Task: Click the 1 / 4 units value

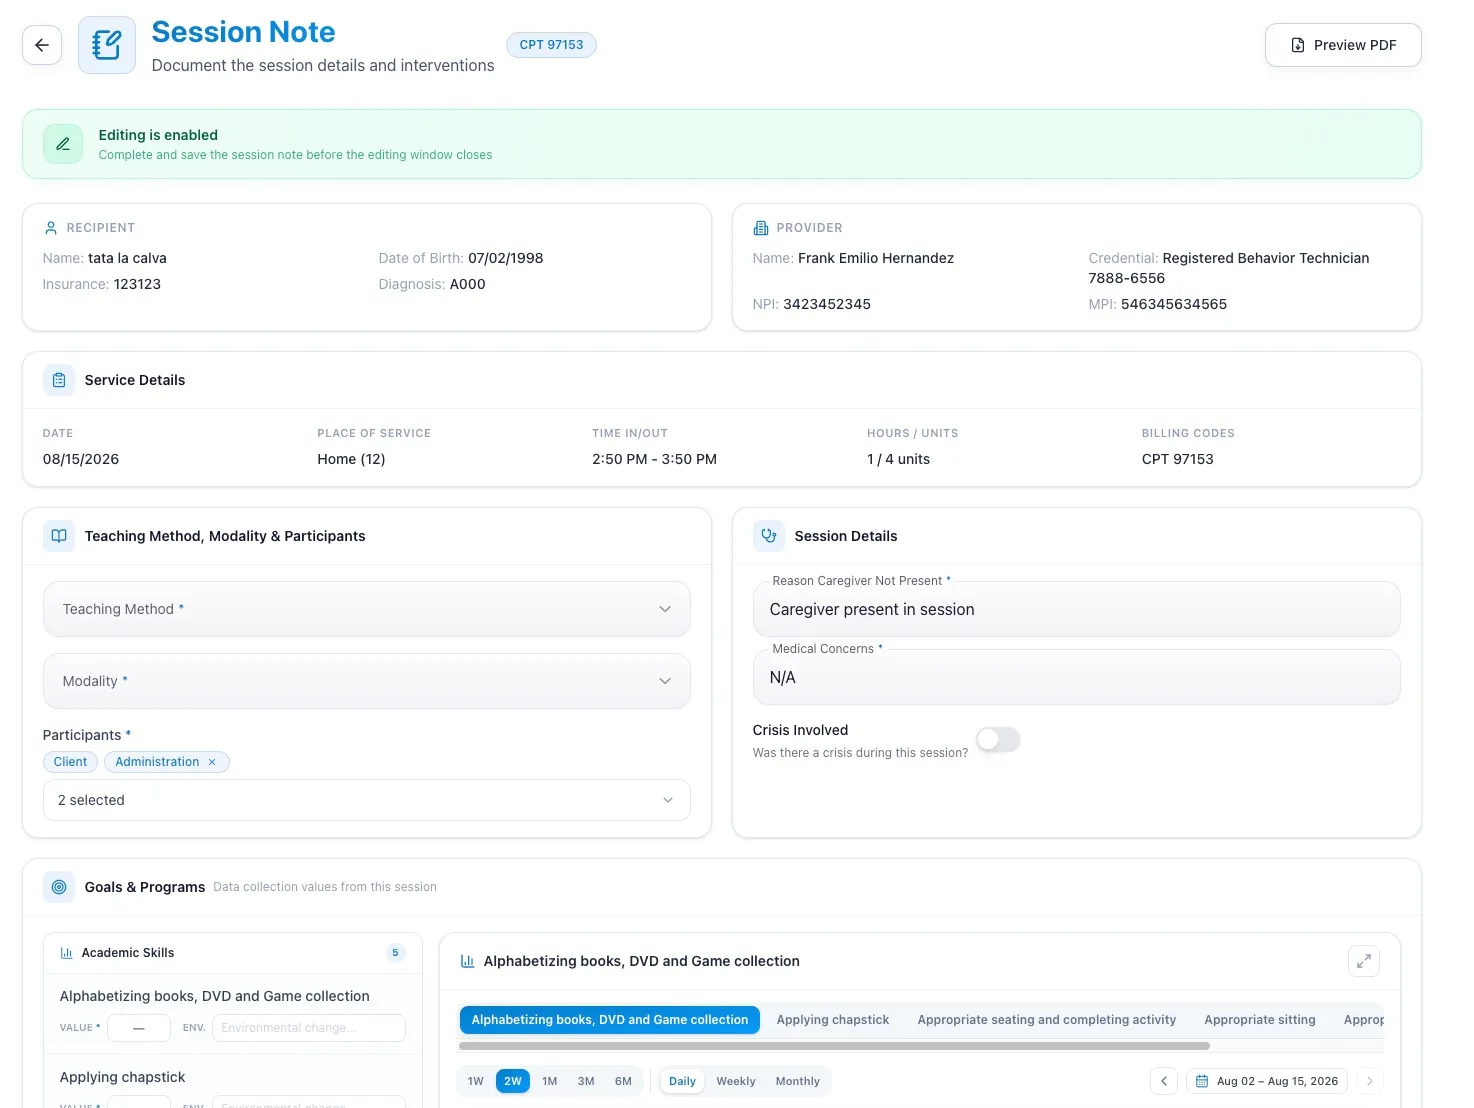Action: point(898,459)
